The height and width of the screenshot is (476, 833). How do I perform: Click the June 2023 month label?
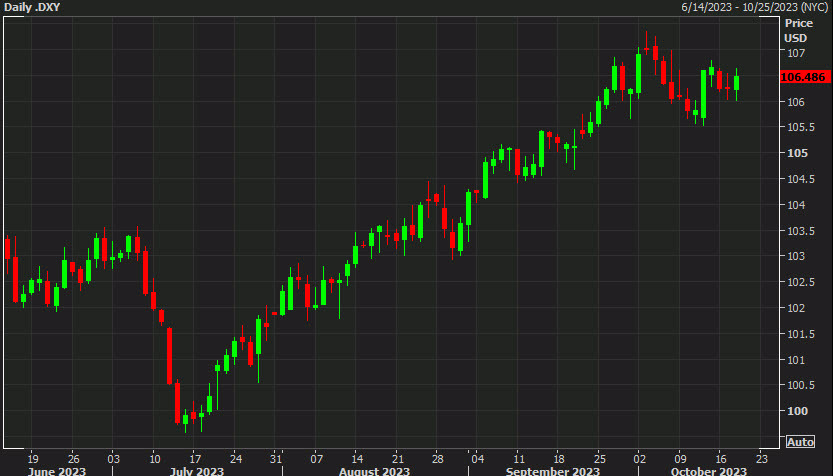coord(56,471)
